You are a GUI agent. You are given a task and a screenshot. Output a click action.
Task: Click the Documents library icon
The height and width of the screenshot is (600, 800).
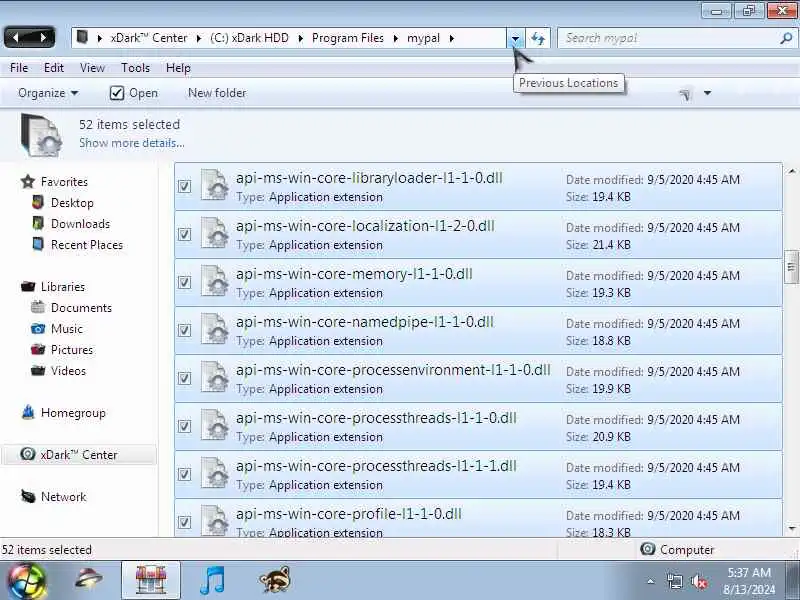(x=38, y=307)
